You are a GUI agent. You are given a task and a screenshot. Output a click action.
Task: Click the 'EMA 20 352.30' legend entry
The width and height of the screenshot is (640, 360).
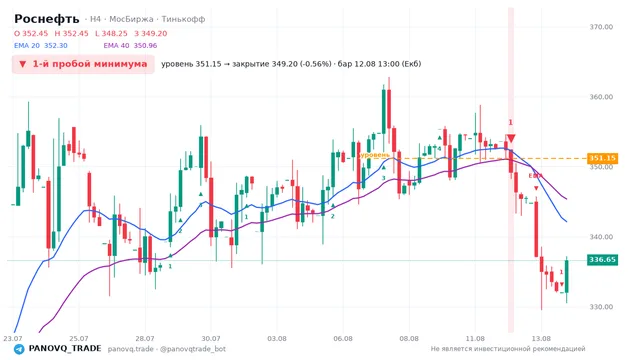(x=41, y=46)
